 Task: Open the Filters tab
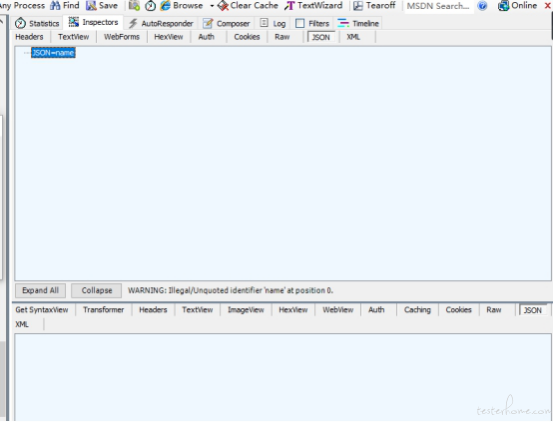point(312,23)
